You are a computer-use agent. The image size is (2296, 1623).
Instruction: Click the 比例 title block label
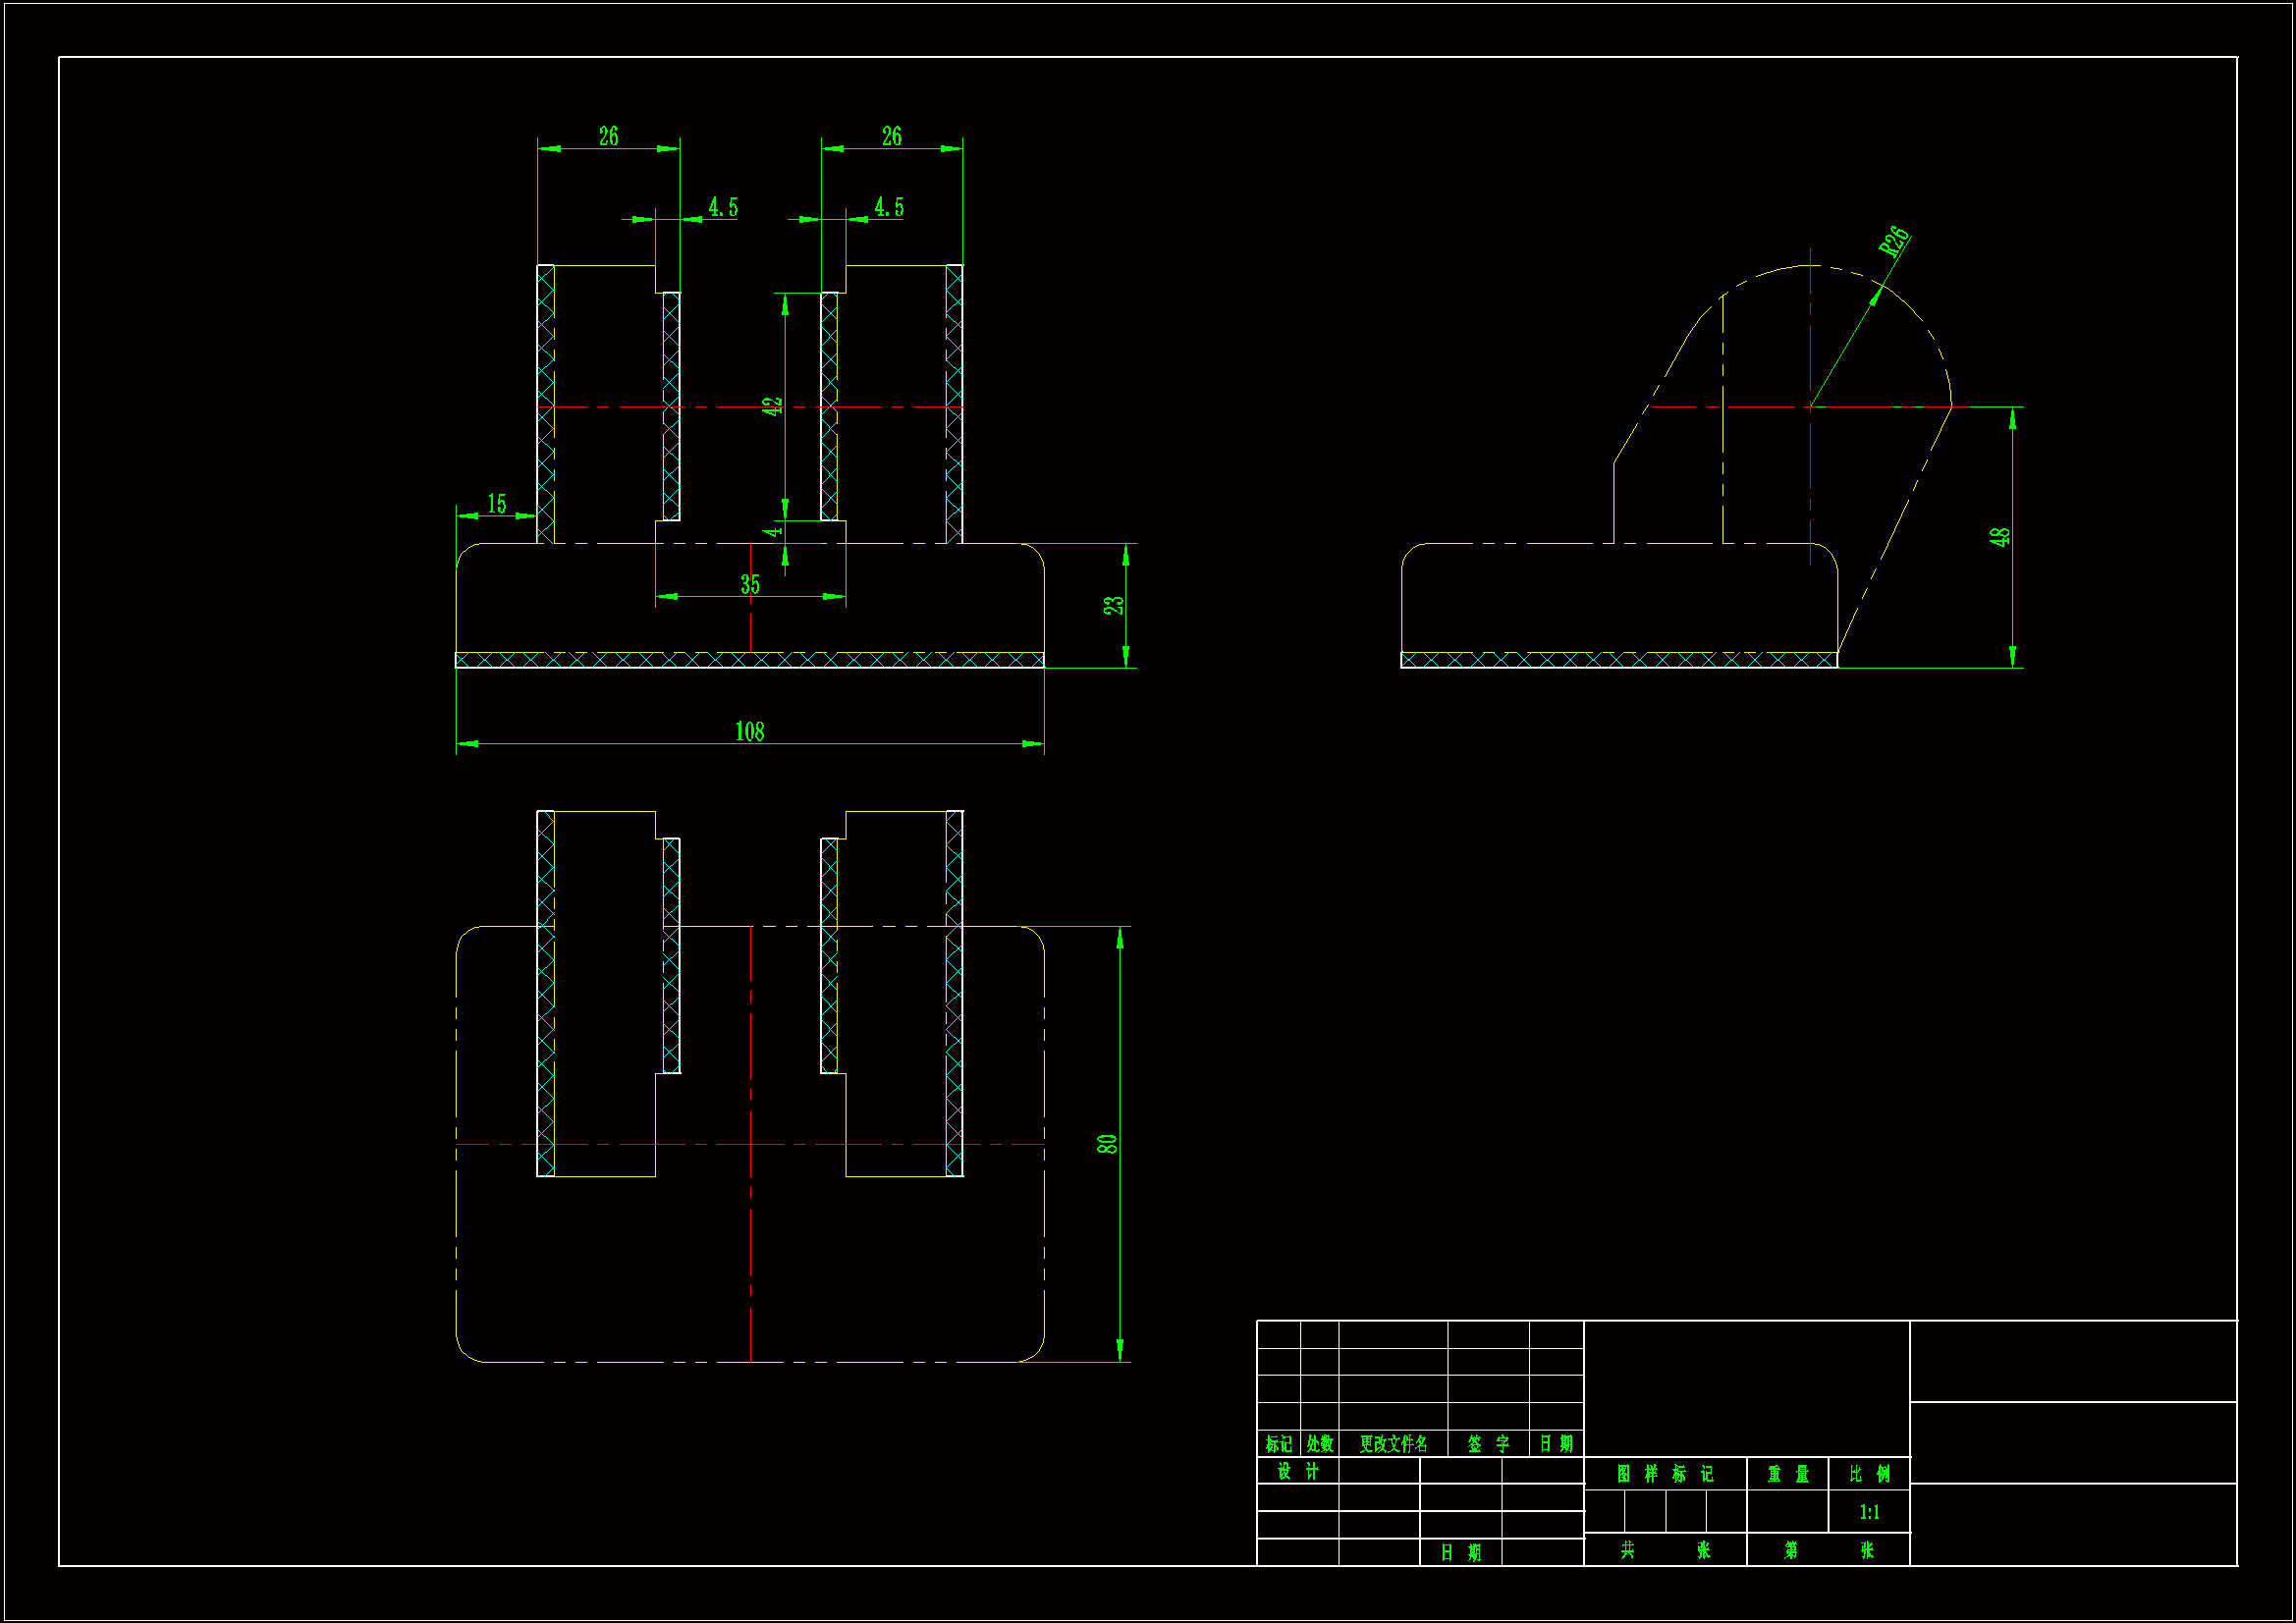click(x=1869, y=1474)
